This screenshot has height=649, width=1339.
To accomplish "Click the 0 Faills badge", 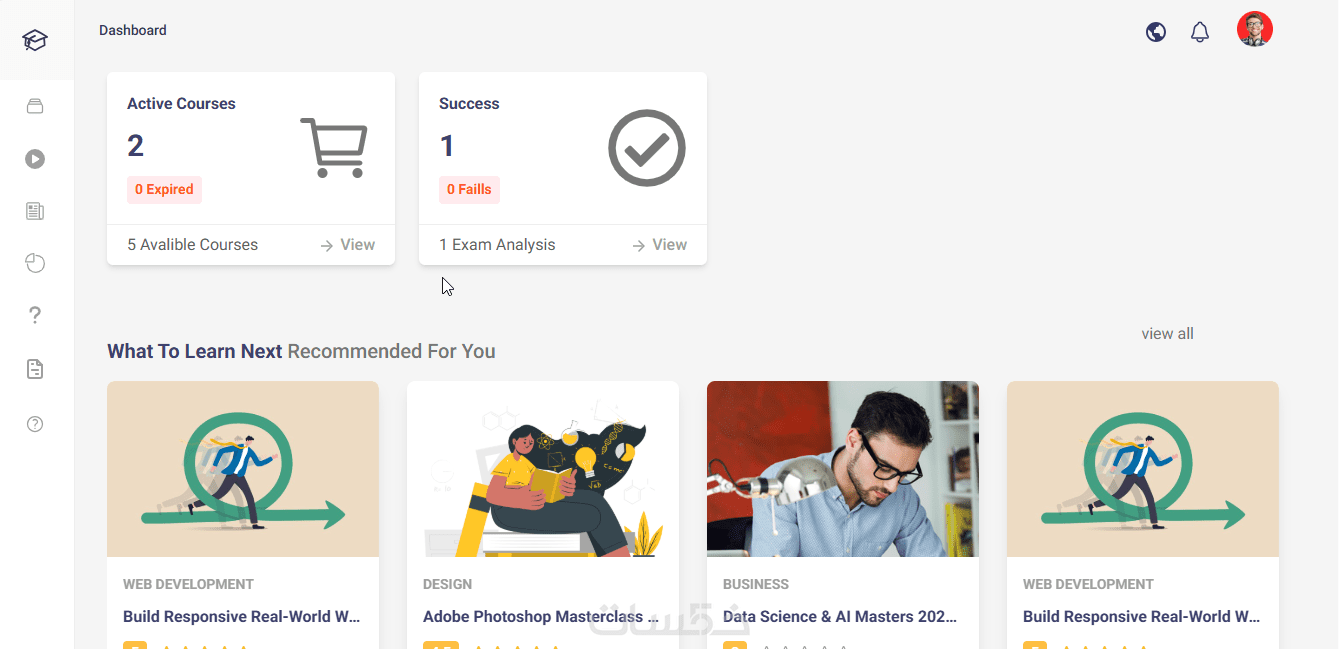I will click(x=469, y=190).
